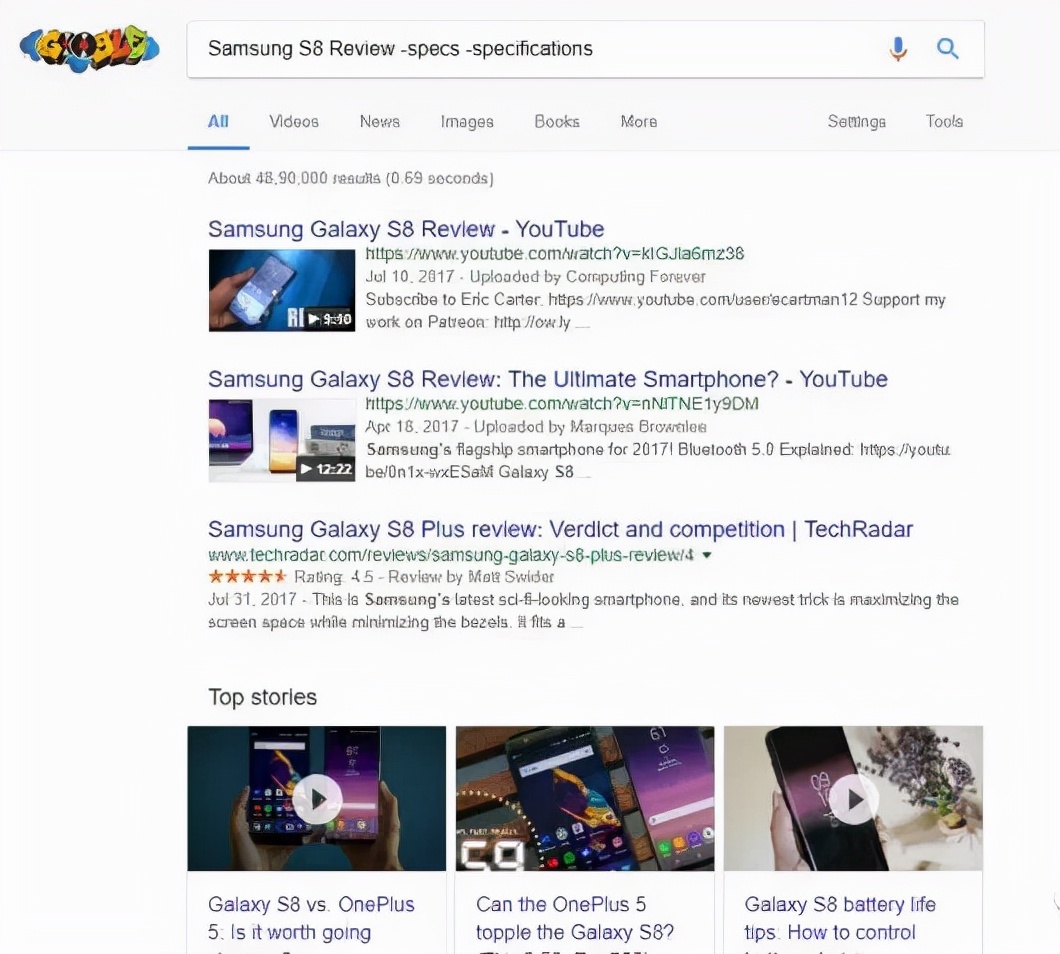1060x954 pixels.
Task: Play the Marques Brownlee 12:22 video thumbnail
Action: 282,440
